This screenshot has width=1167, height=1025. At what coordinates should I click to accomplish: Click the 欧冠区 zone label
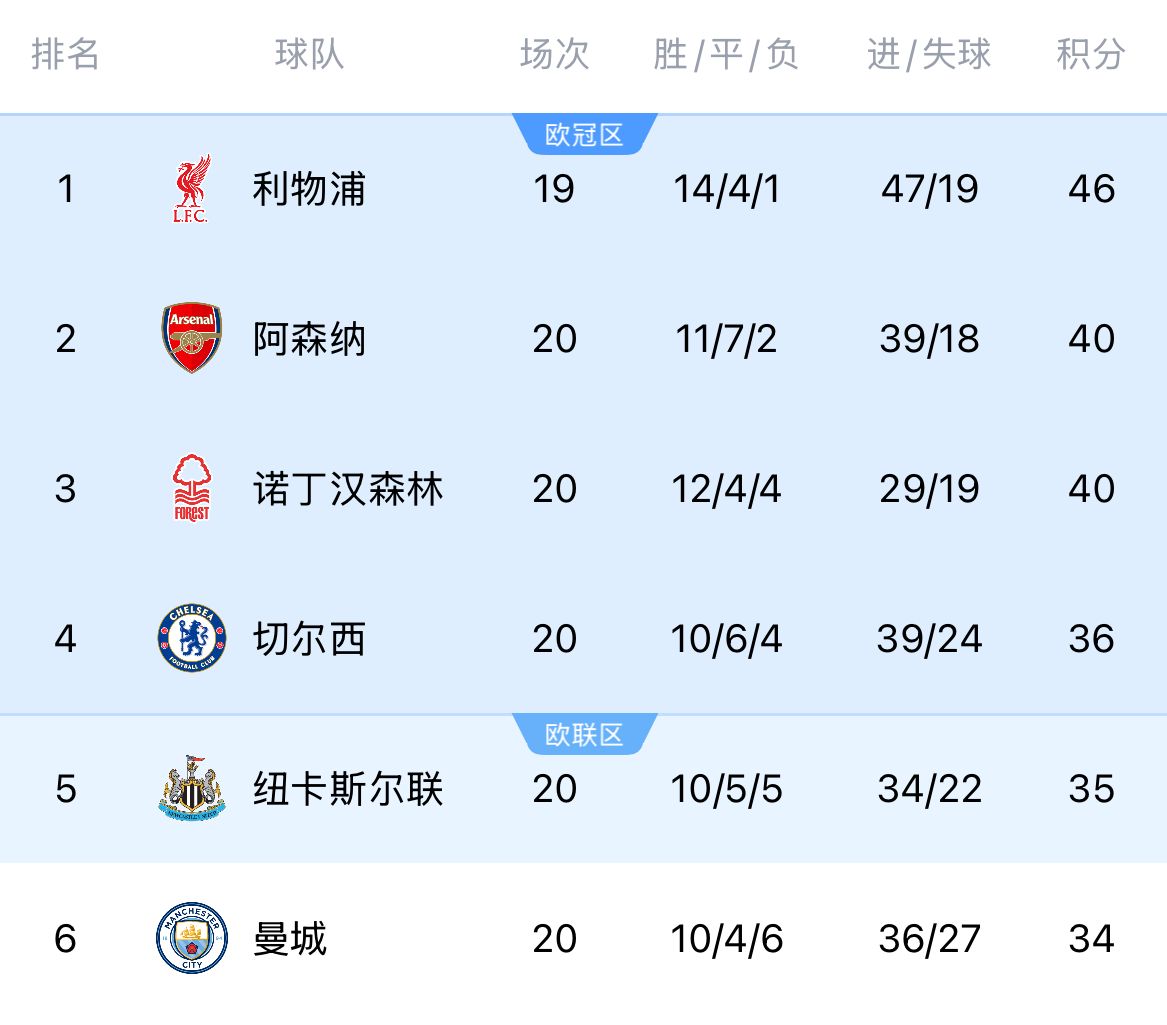tap(584, 135)
